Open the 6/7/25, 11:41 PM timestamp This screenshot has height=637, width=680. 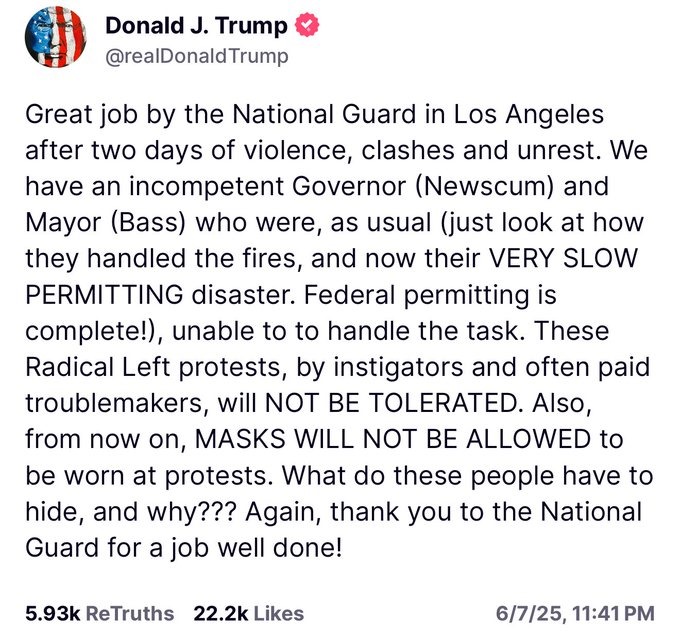point(575,614)
